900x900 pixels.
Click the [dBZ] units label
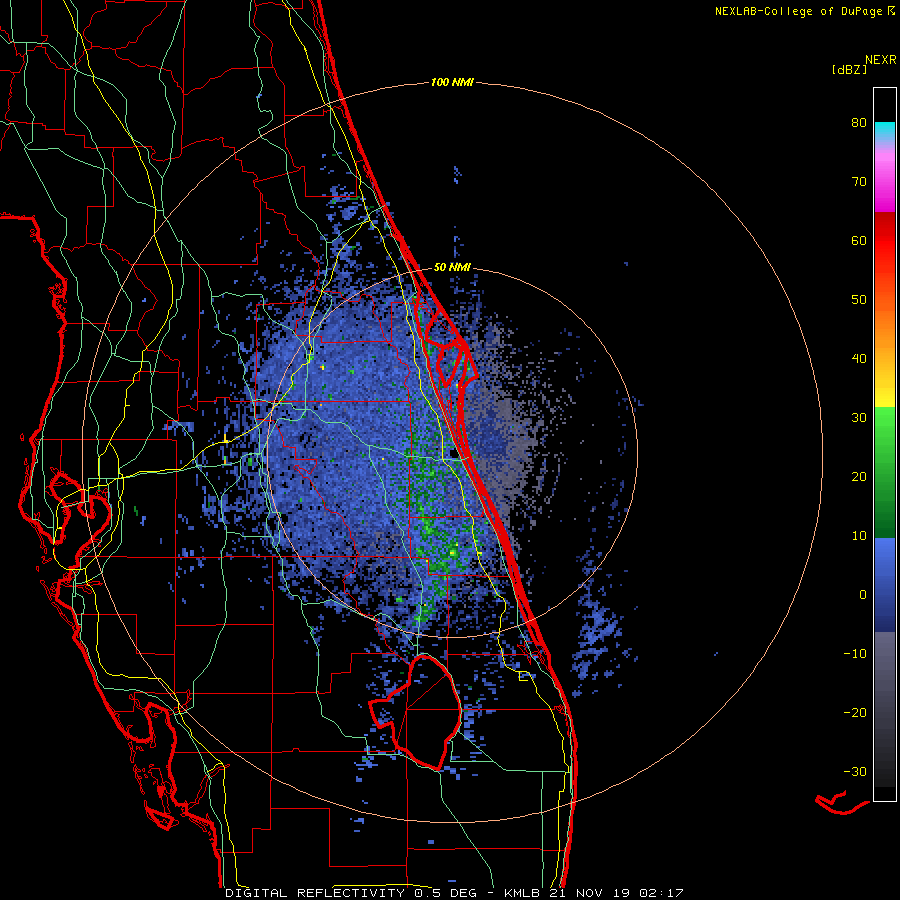click(849, 69)
